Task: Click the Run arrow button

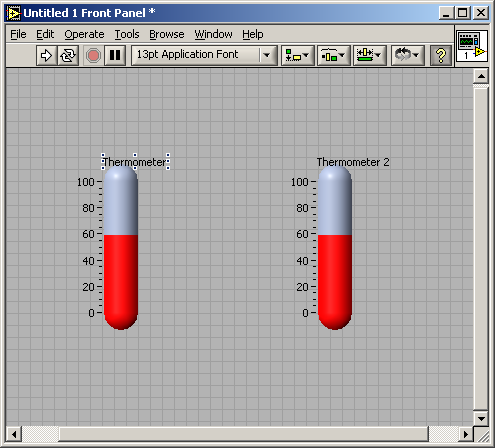Action: (46, 55)
